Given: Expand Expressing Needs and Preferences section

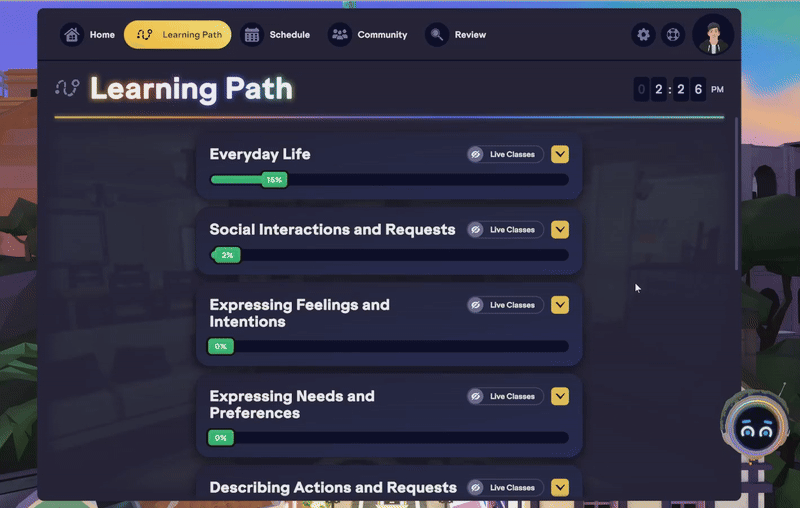Looking at the screenshot, I should click(560, 396).
